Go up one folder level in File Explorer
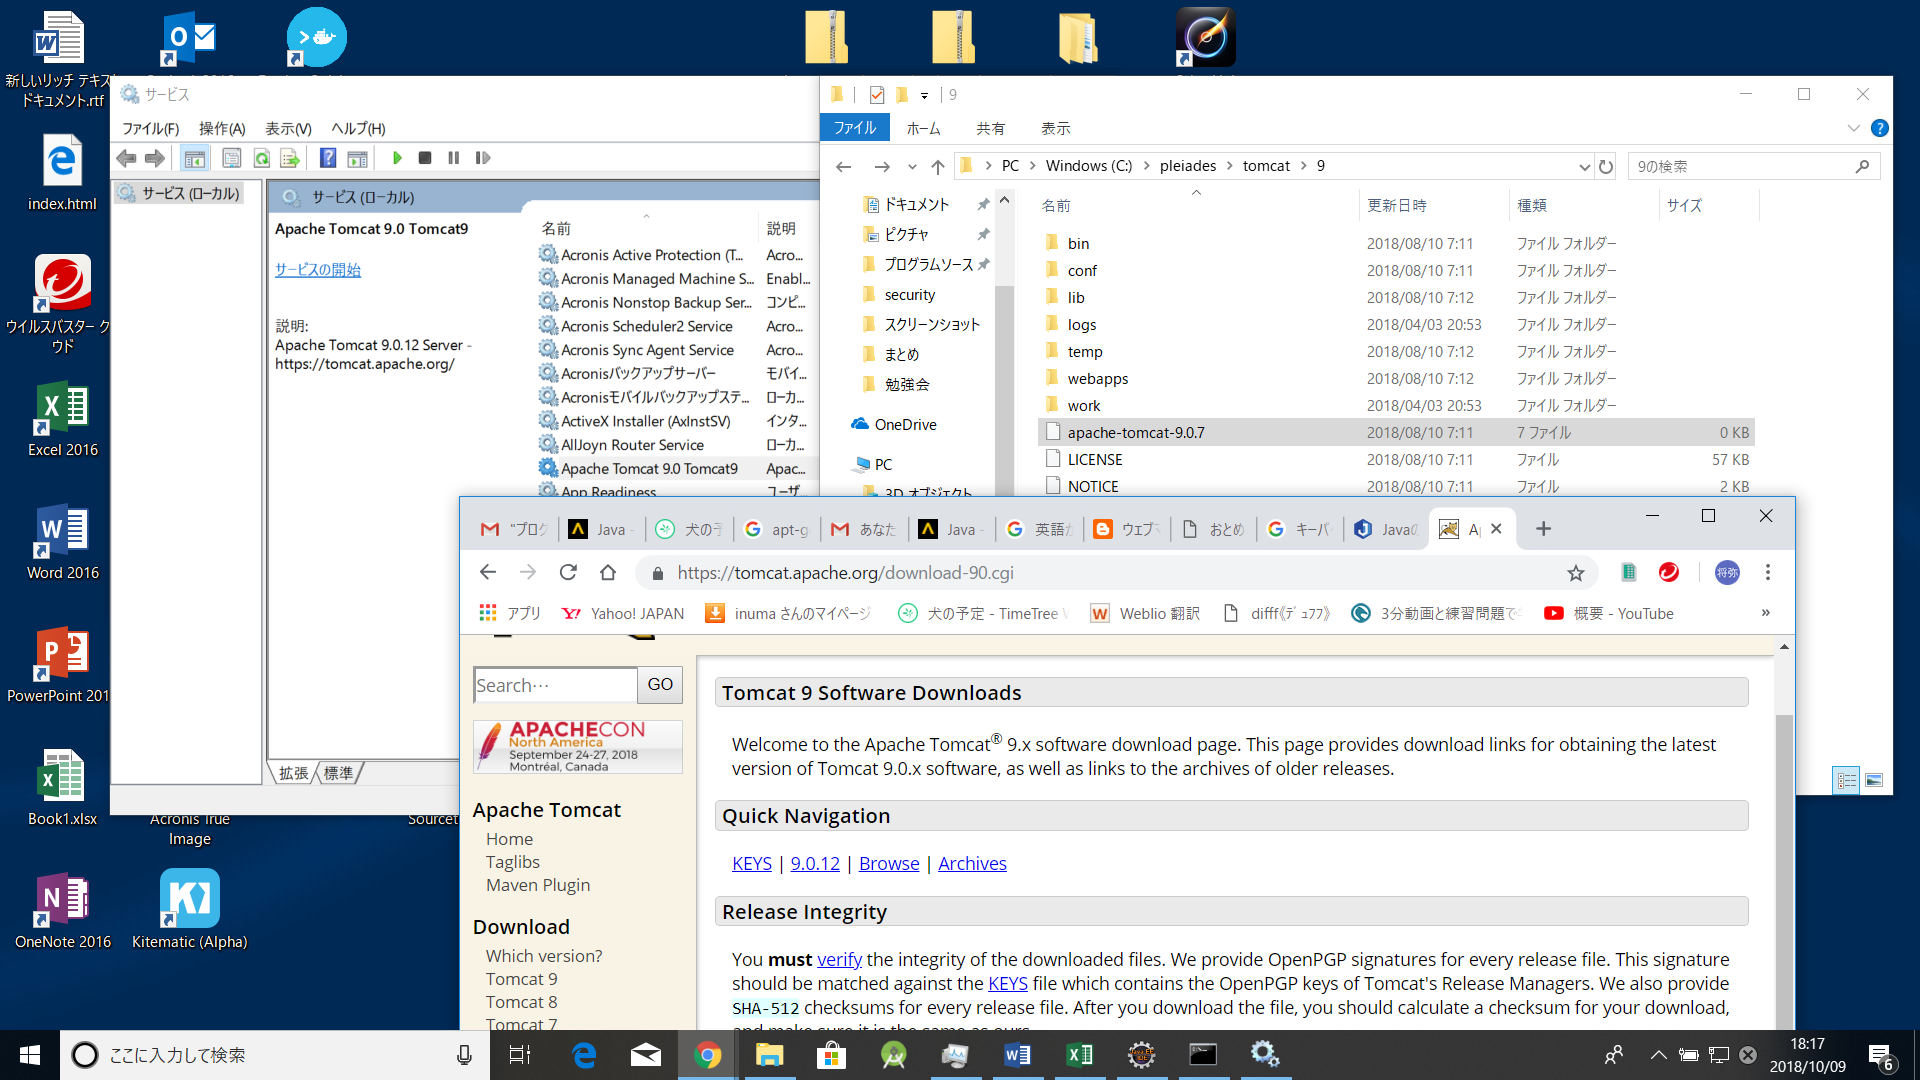The height and width of the screenshot is (1080, 1920). [937, 167]
